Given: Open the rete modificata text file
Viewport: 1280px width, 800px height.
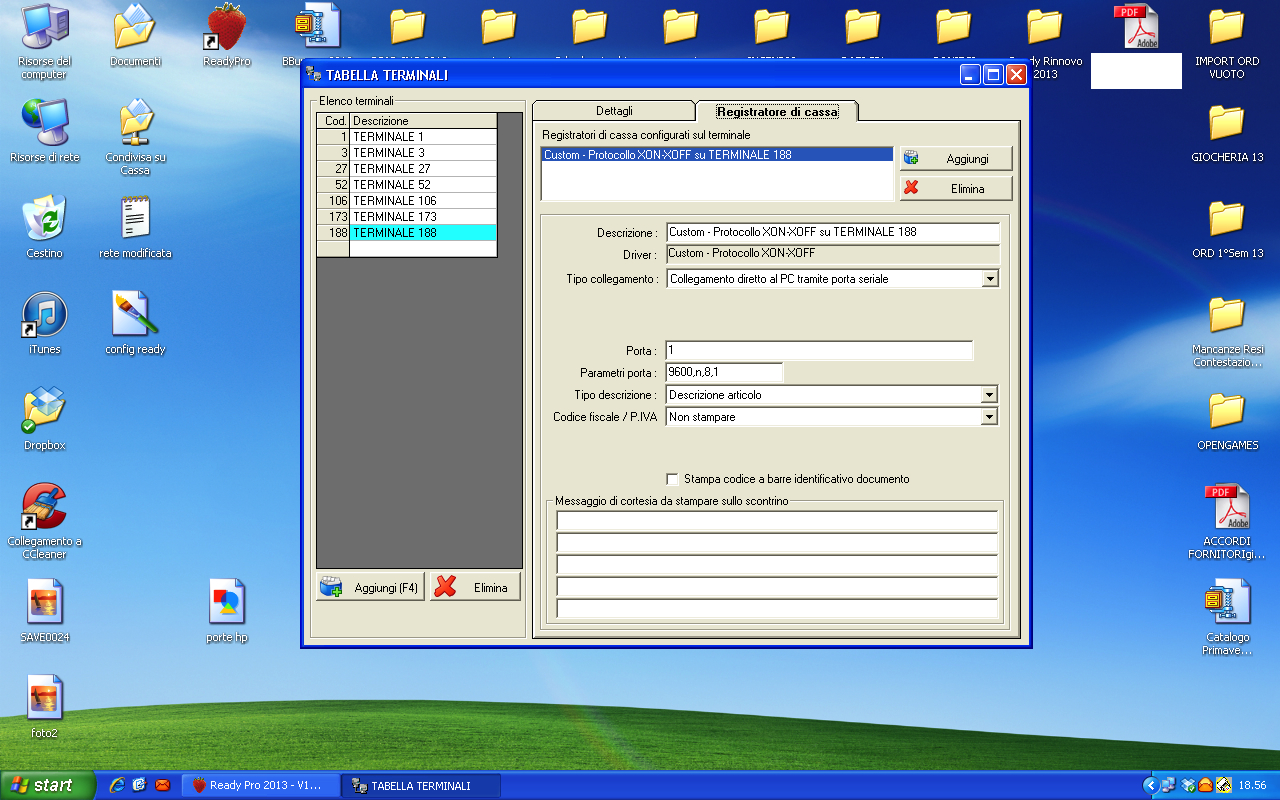Looking at the screenshot, I should [x=135, y=226].
